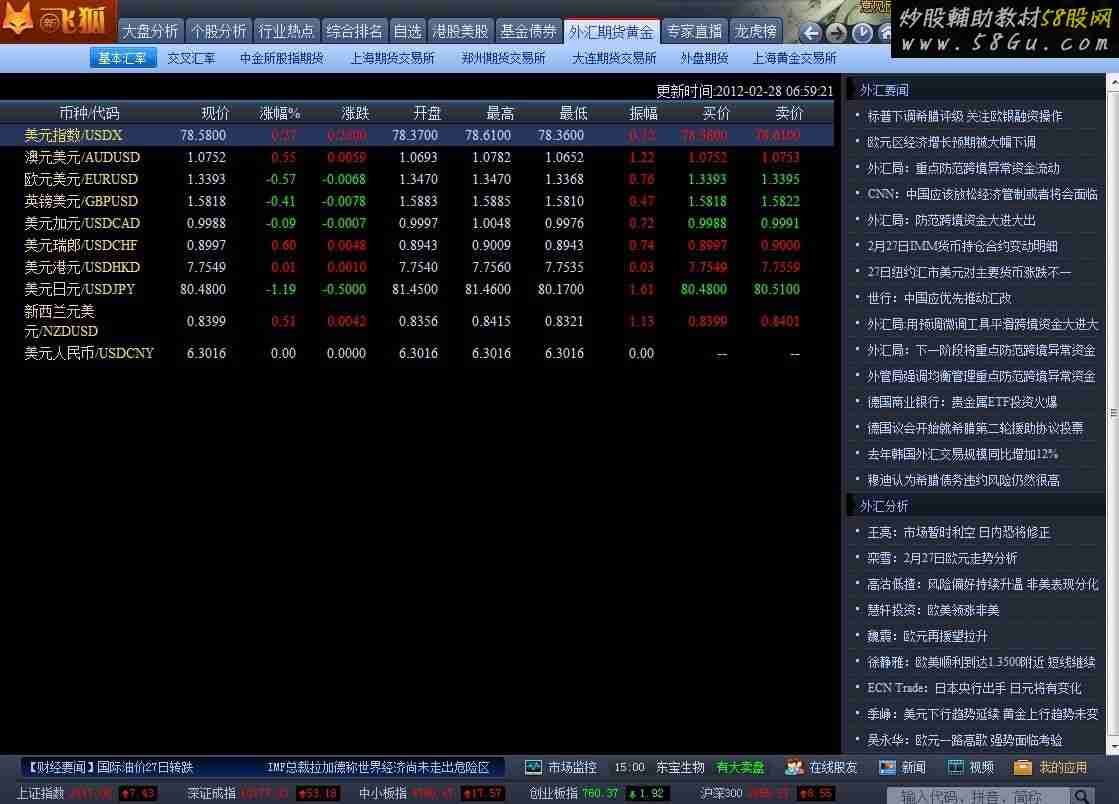Image resolution: width=1119 pixels, height=804 pixels.
Task: Click the forward arrow navigation icon
Action: [836, 32]
